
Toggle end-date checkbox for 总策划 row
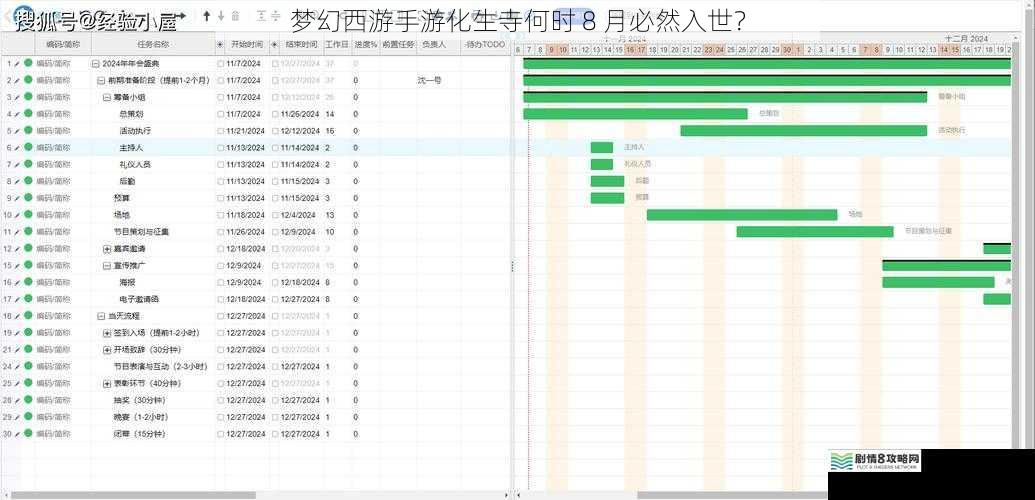click(275, 114)
